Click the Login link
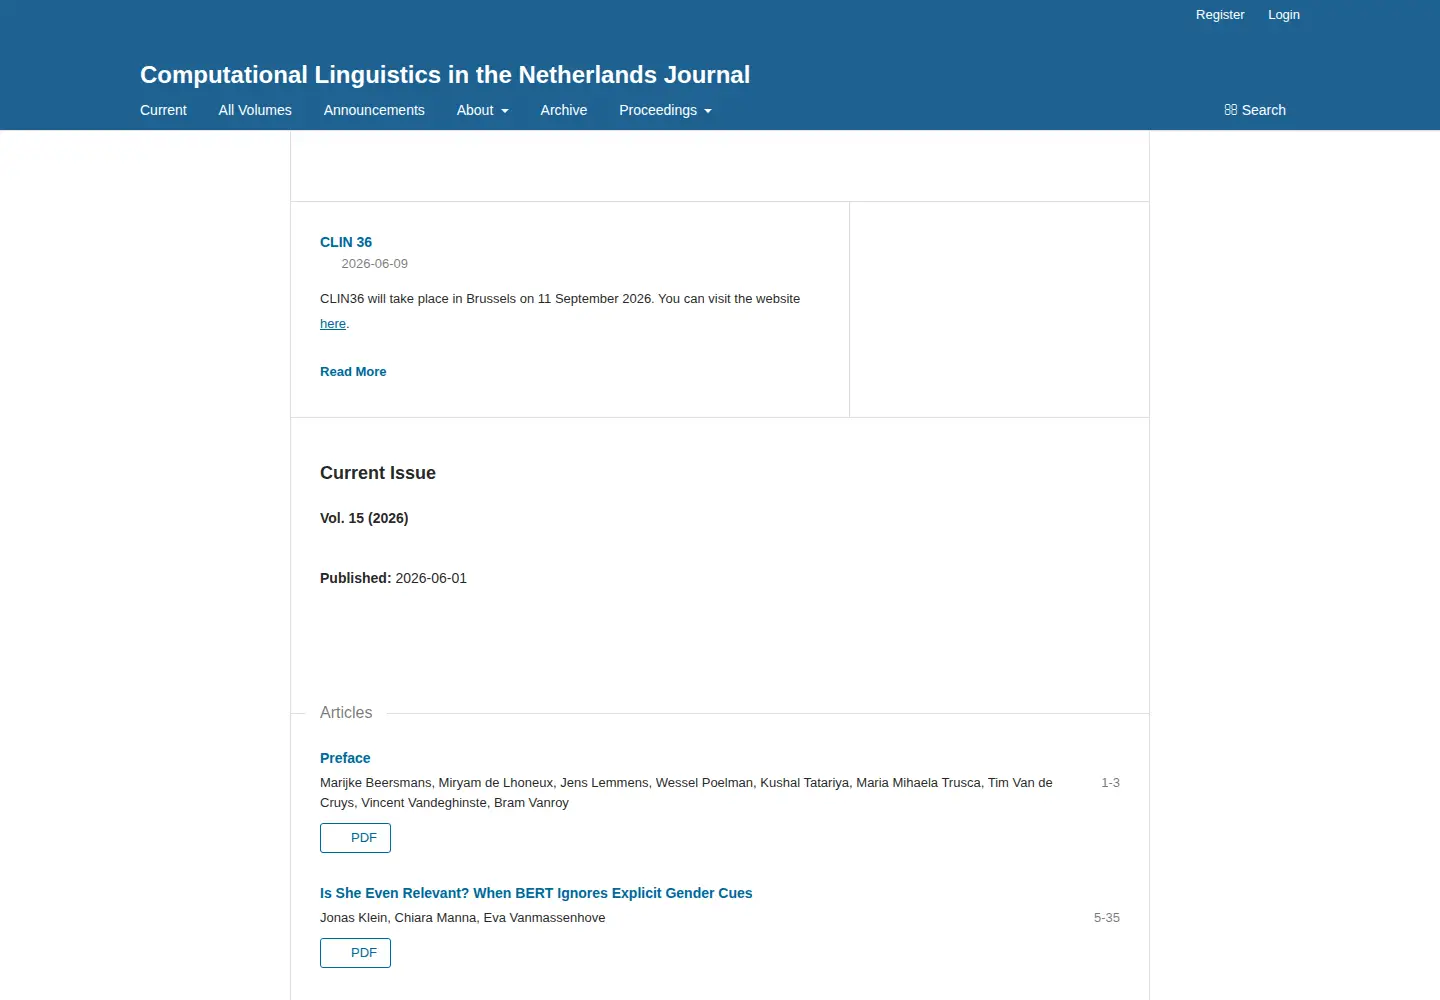This screenshot has width=1440, height=1000. click(1284, 15)
